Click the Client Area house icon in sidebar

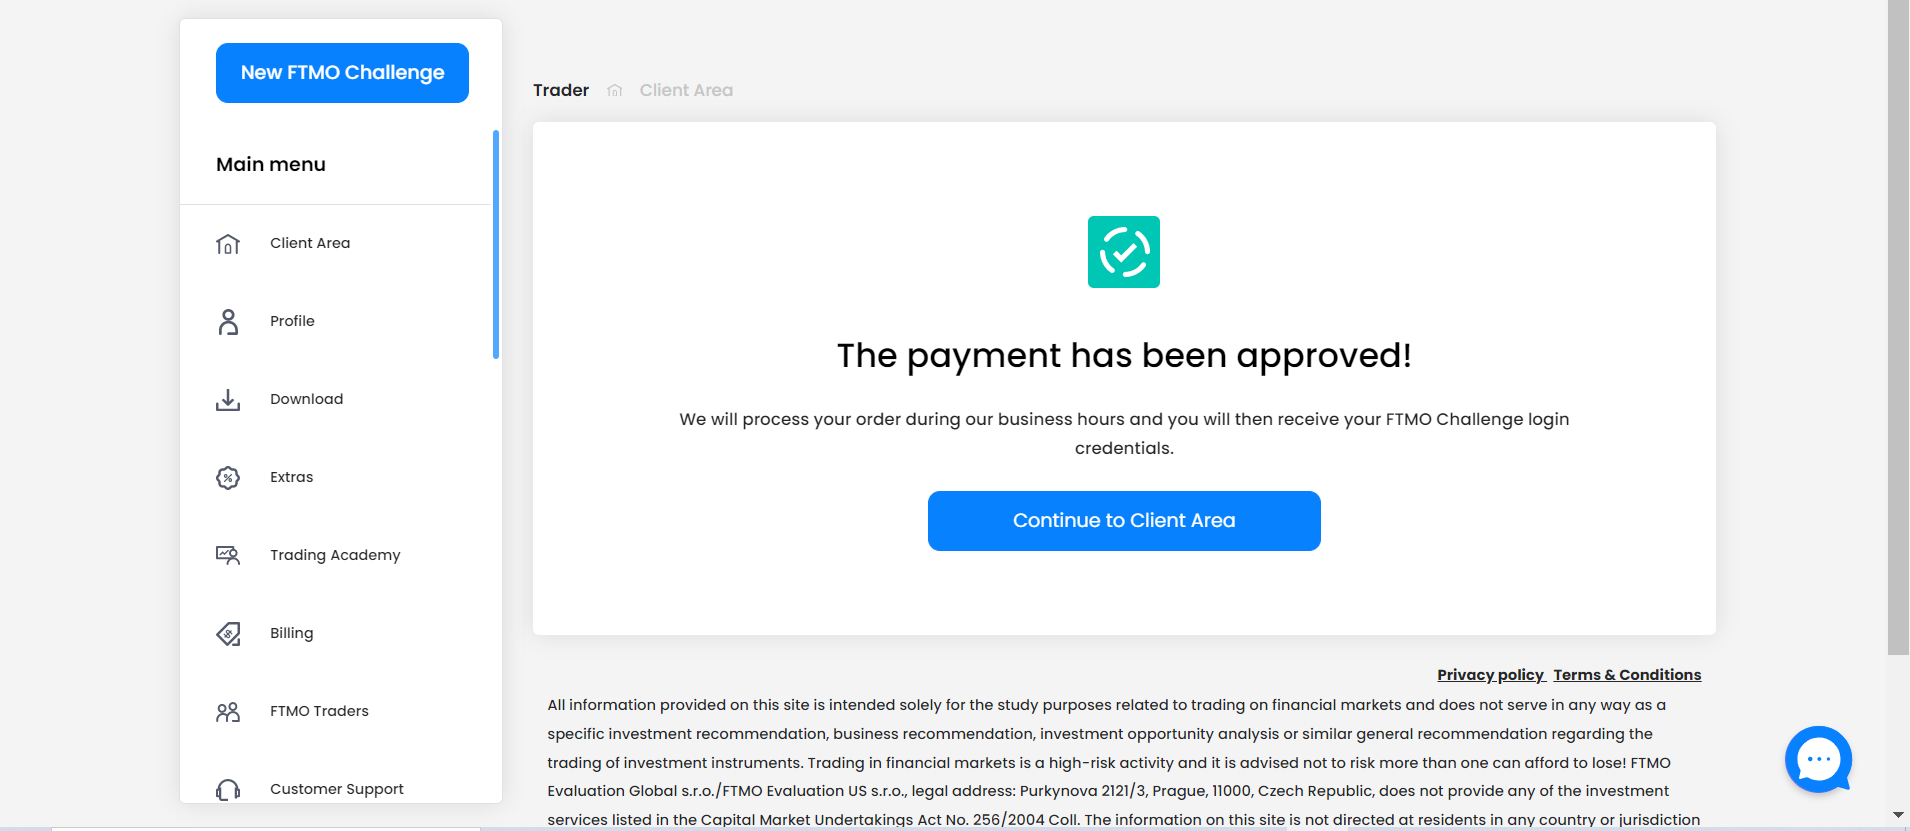[228, 244]
